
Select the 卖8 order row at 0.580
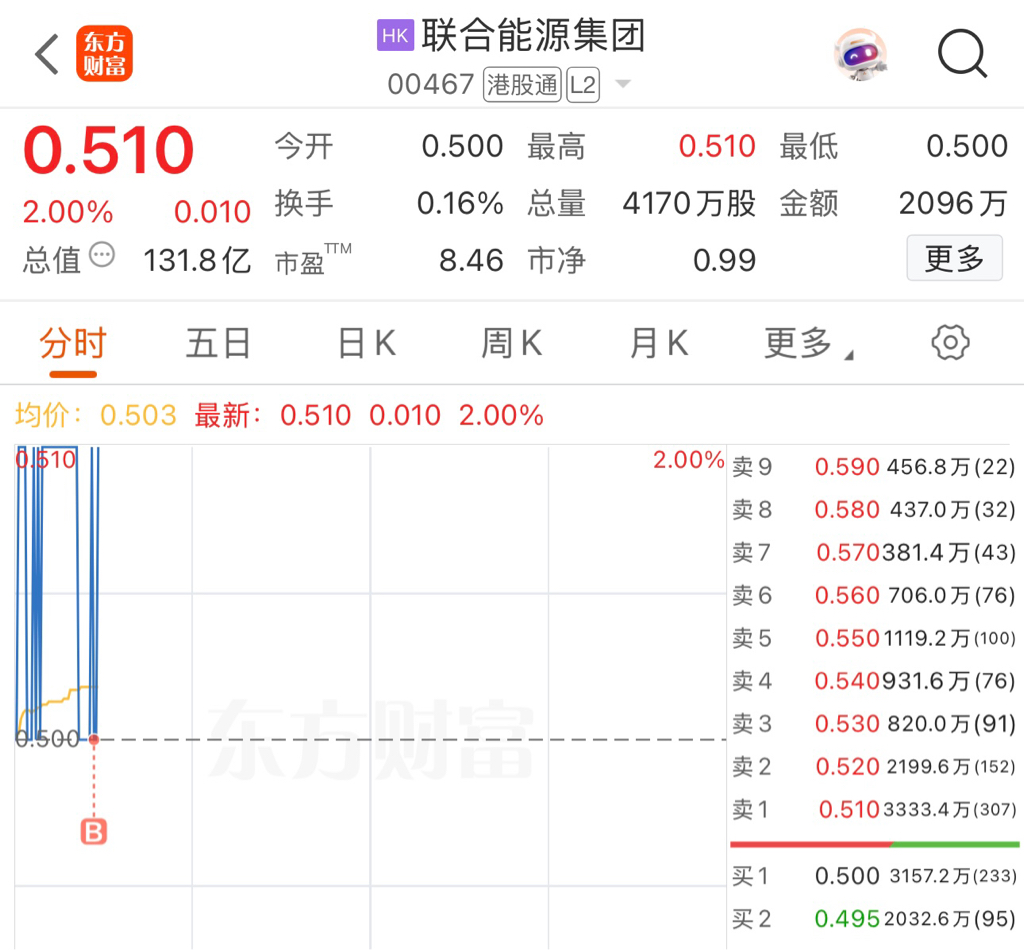(x=874, y=509)
